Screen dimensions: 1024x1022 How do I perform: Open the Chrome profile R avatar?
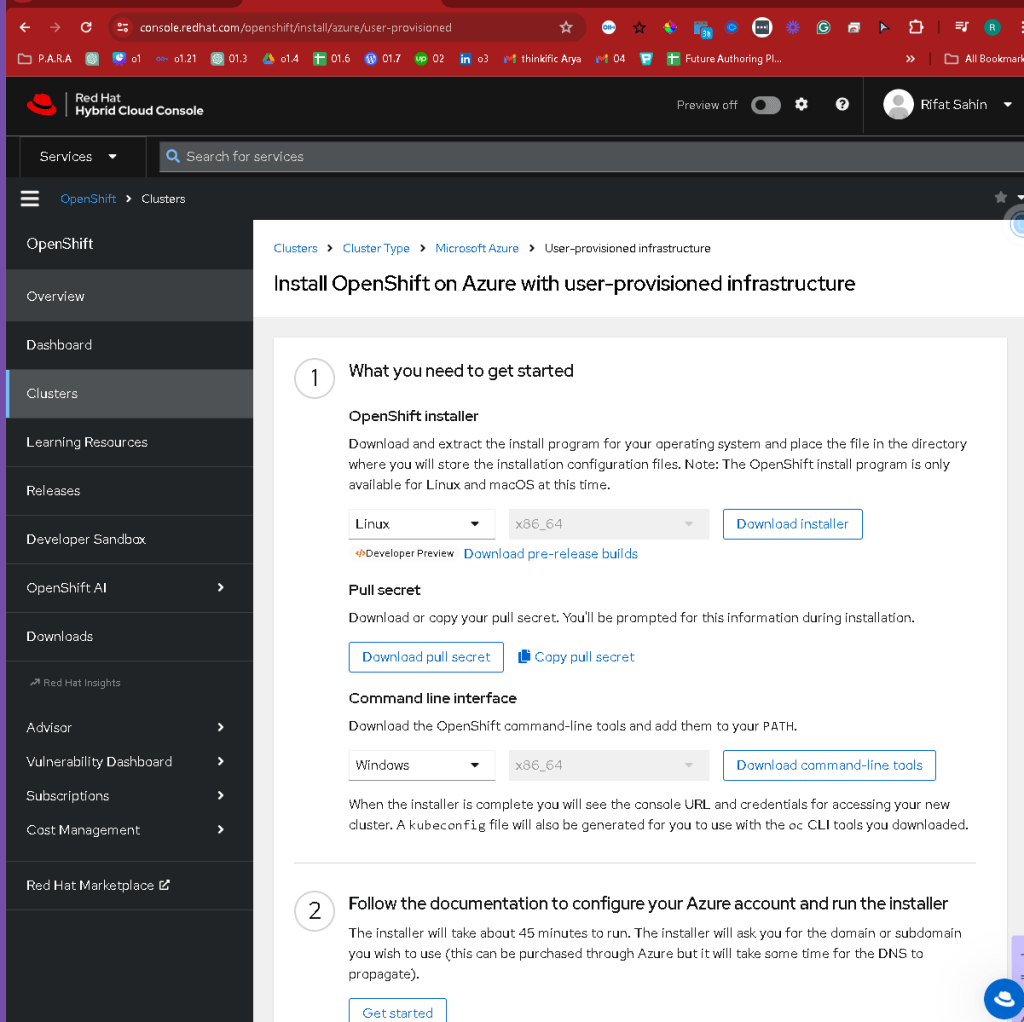point(992,27)
